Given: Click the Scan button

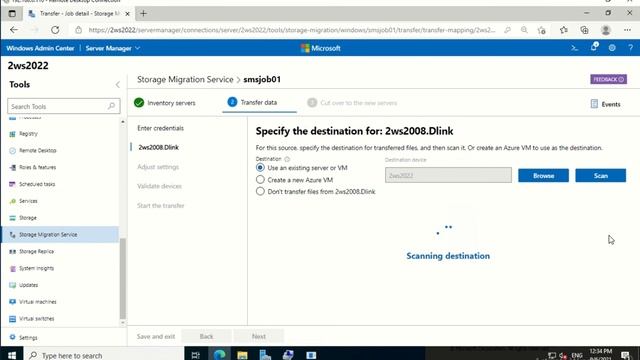Looking at the screenshot, I should (x=600, y=176).
